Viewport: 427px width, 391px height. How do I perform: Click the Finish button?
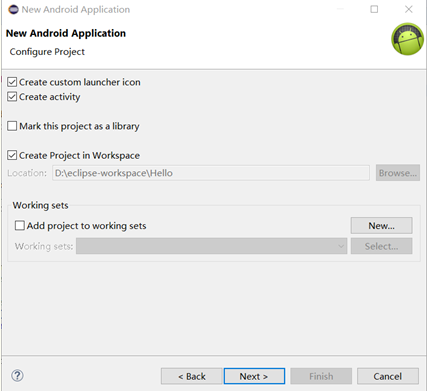321,376
